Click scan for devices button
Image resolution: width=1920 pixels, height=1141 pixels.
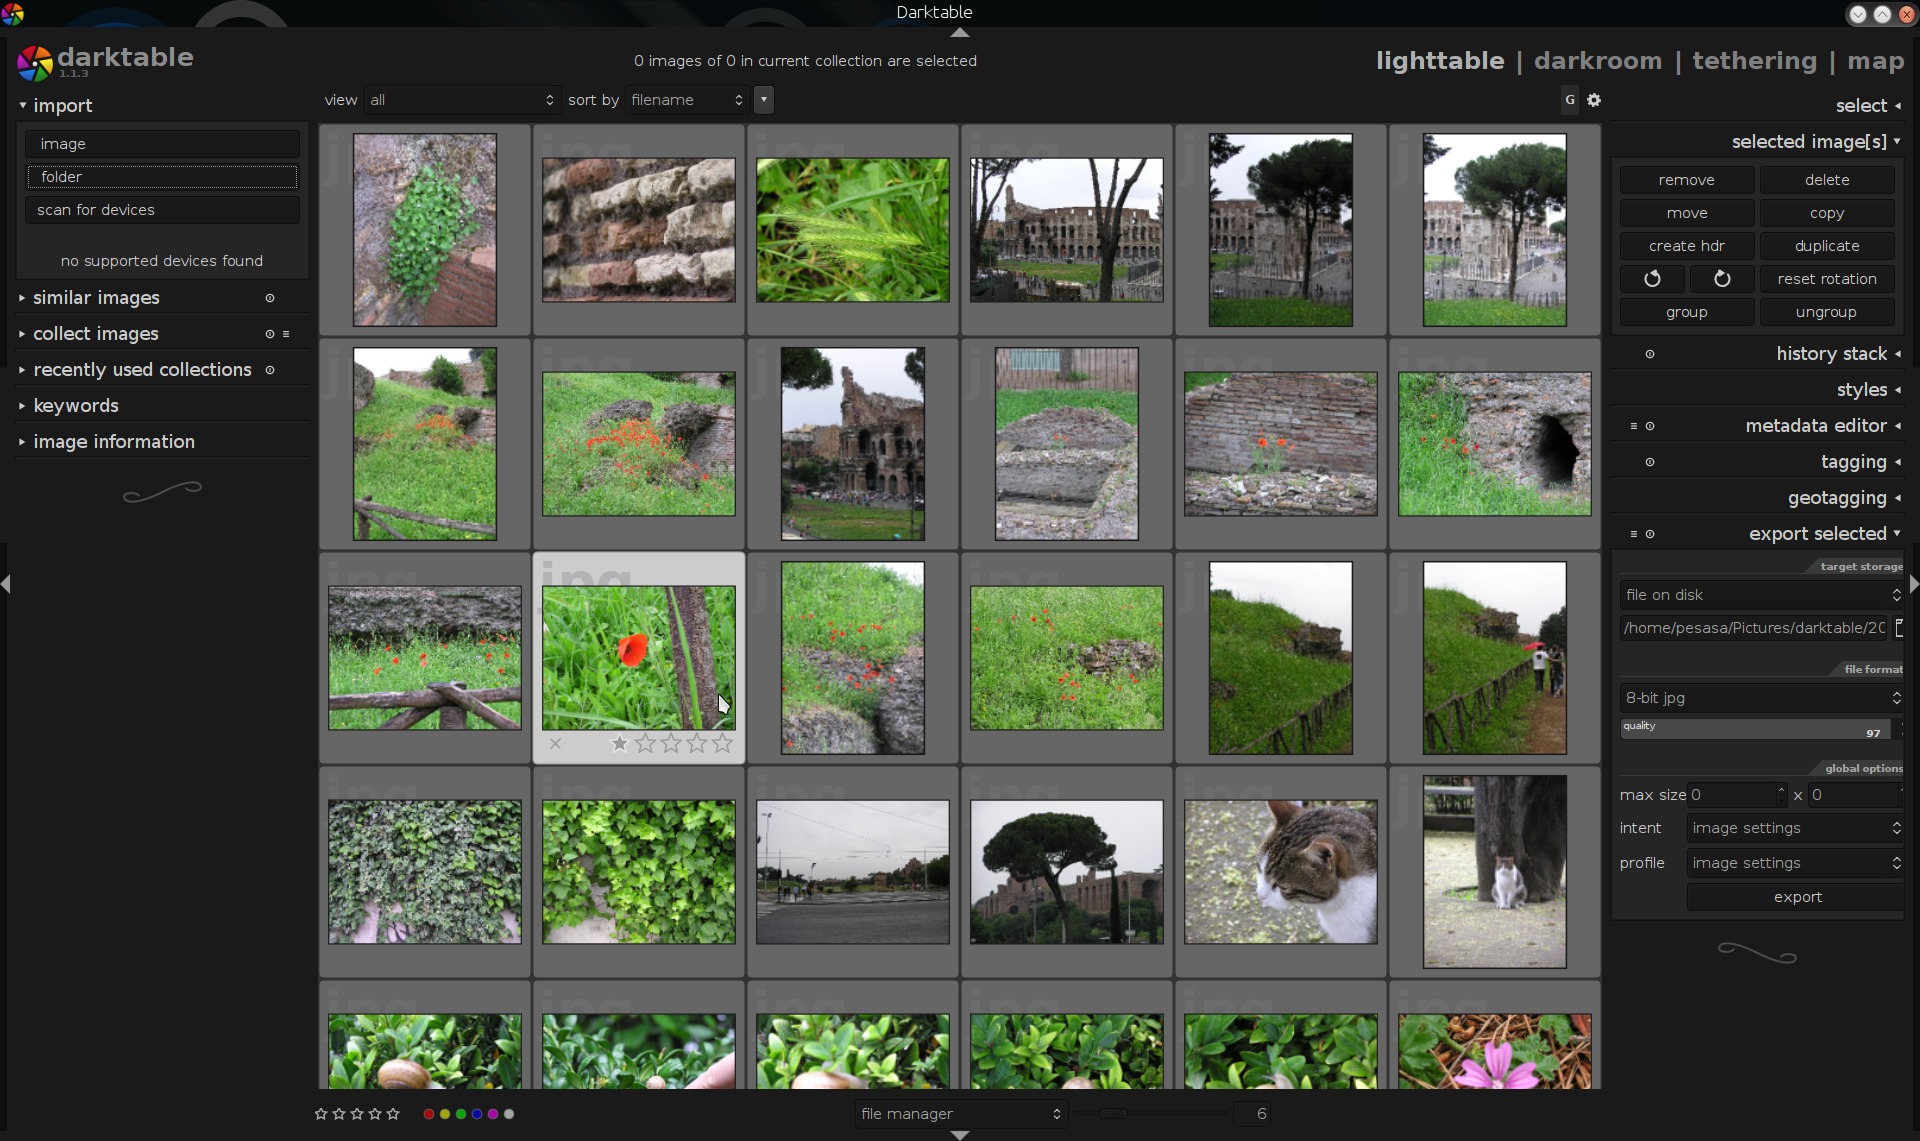click(x=162, y=210)
